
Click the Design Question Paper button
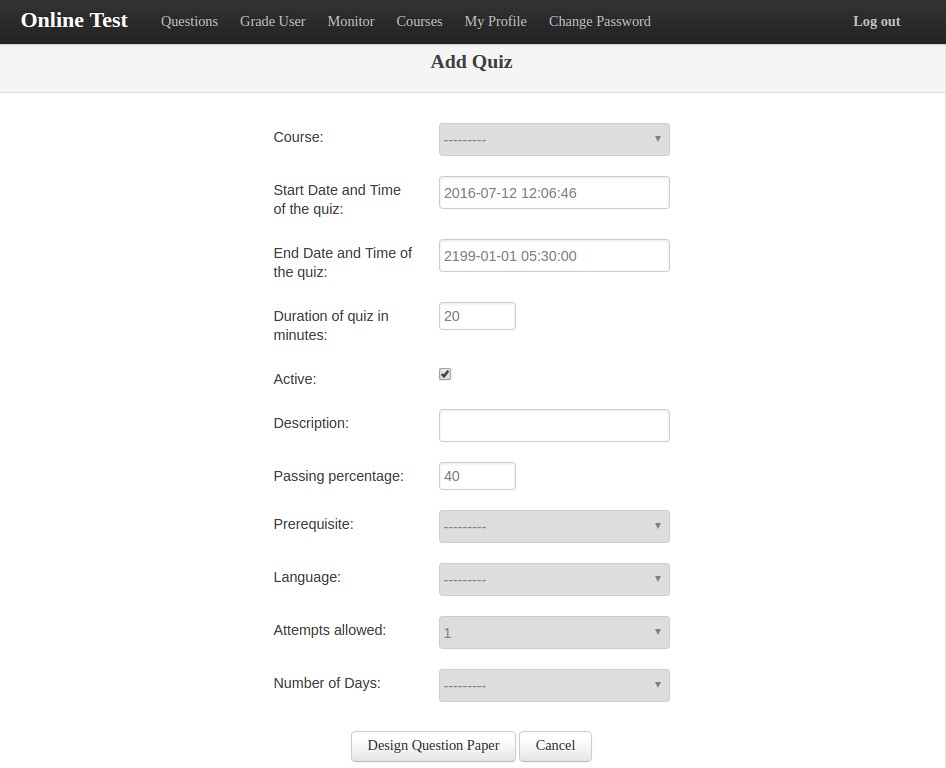coord(433,746)
